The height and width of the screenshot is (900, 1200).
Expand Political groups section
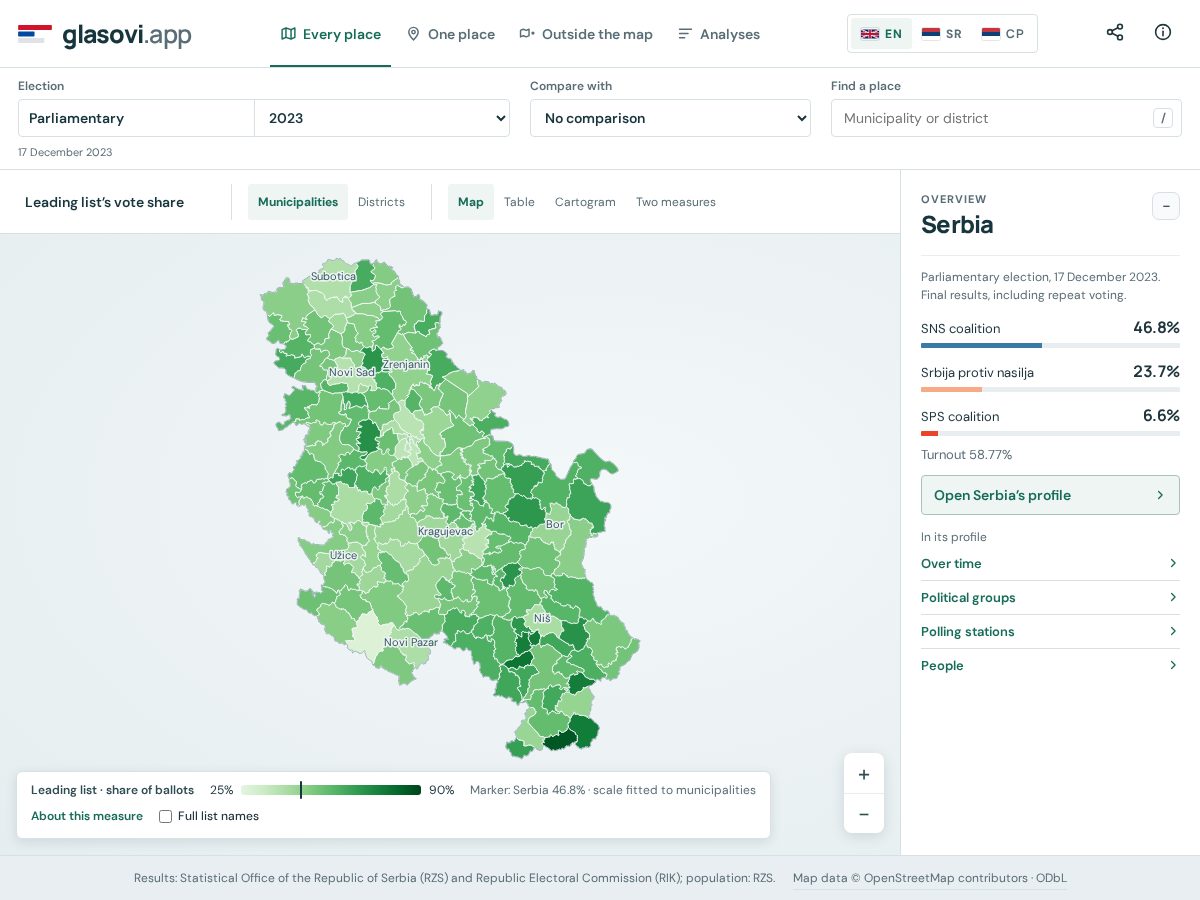click(x=1050, y=598)
